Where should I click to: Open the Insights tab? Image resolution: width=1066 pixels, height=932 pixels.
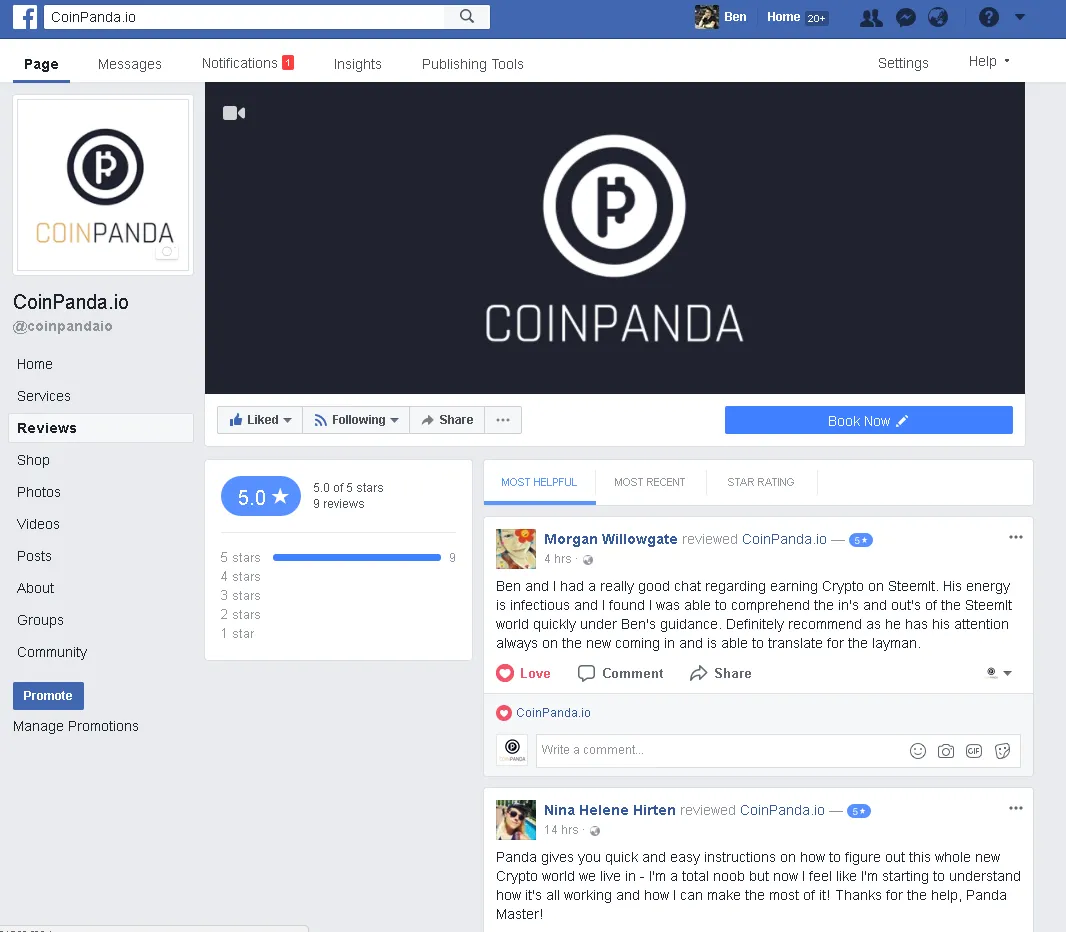358,64
